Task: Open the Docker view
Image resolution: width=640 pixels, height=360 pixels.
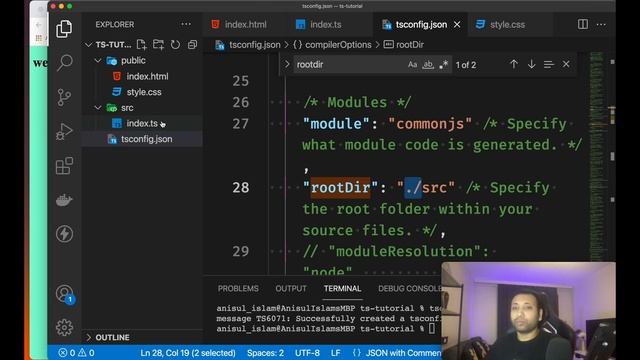Action: [64, 200]
